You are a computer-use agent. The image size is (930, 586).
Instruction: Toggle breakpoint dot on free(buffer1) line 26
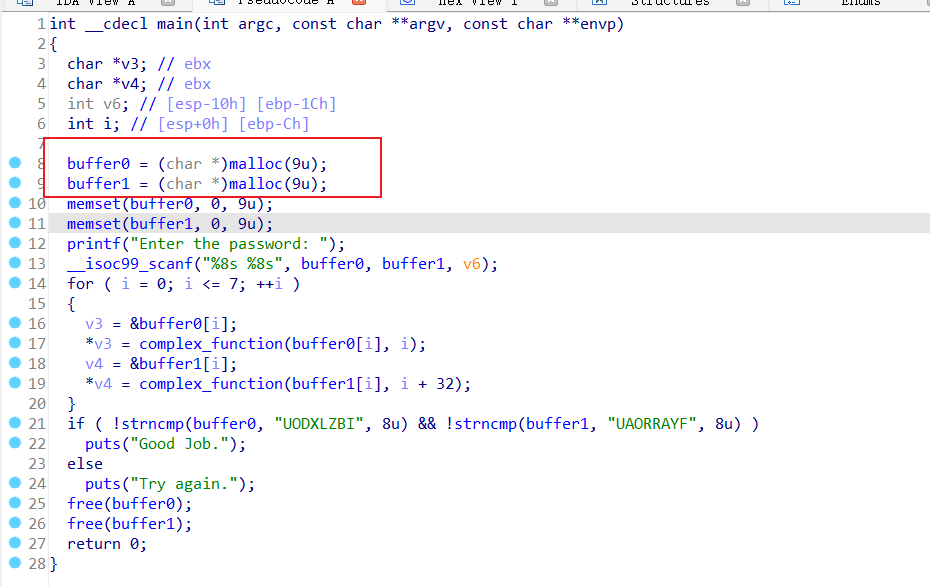coord(15,523)
